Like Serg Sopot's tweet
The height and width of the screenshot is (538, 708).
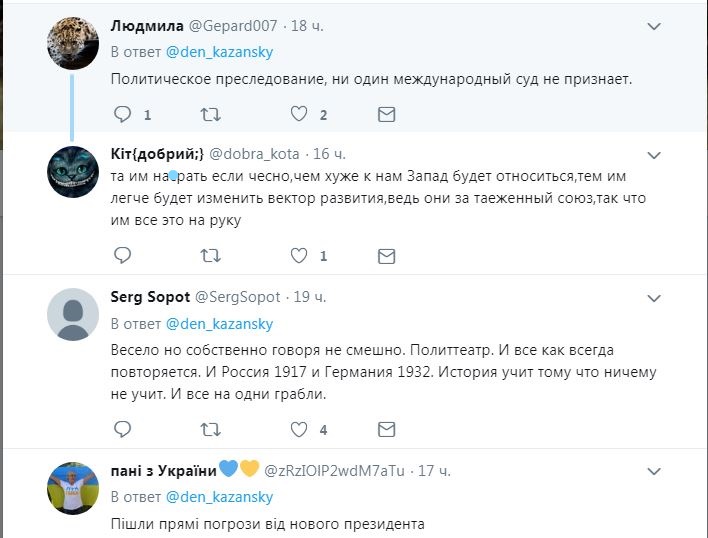[298, 429]
